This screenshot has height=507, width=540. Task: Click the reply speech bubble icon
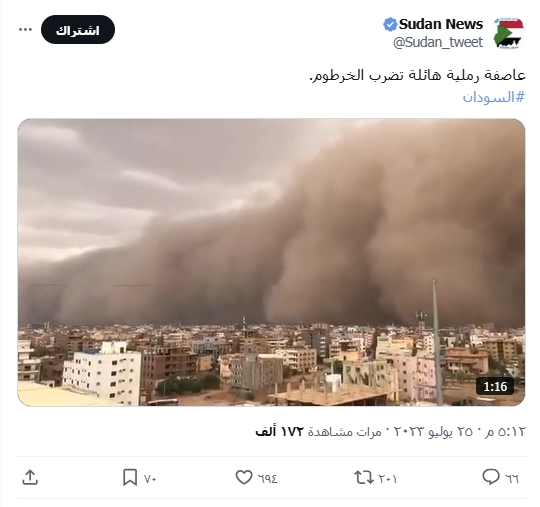coord(490,477)
